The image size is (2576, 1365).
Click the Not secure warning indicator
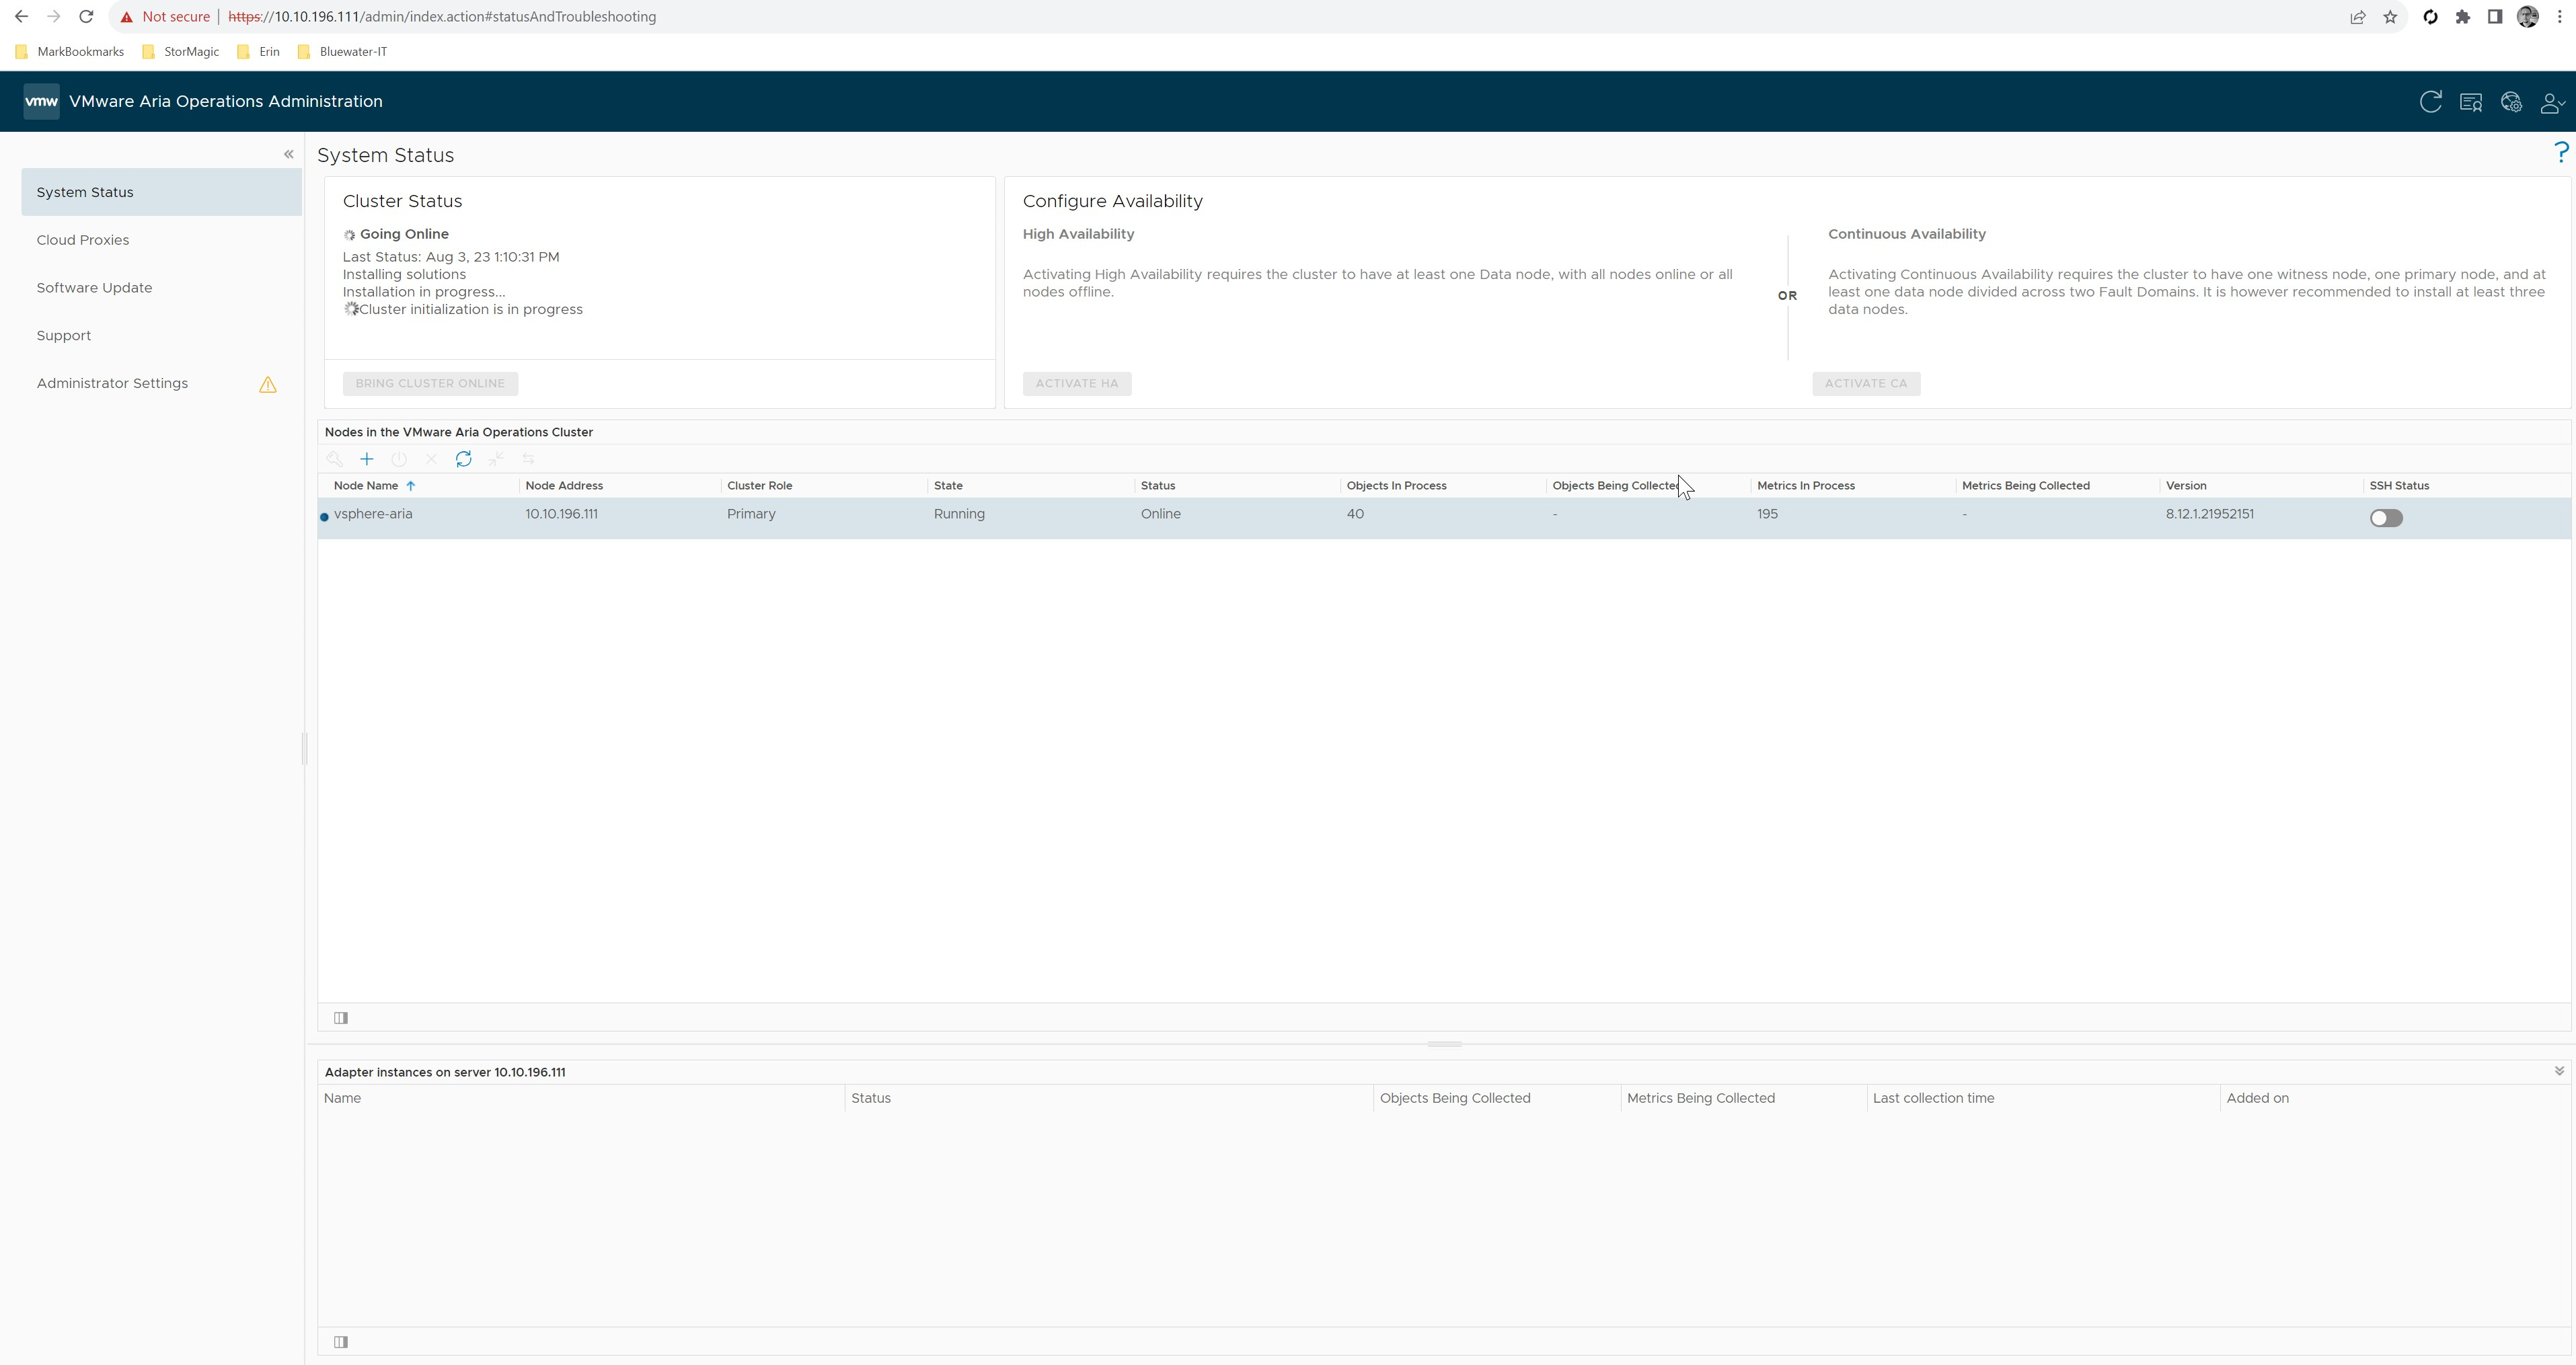[x=166, y=17]
